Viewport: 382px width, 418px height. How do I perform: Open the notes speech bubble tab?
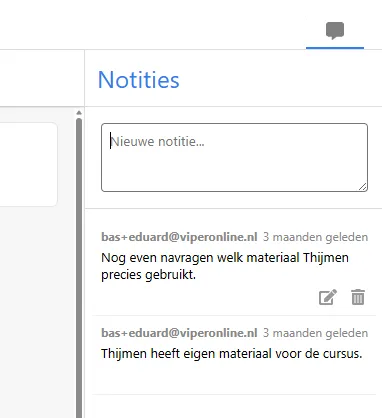click(335, 31)
